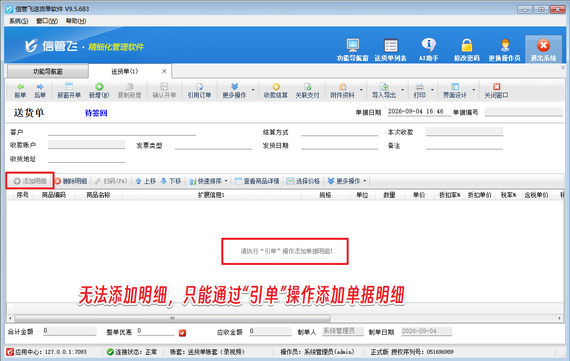
Task: Click the 打印 printer icon
Action: point(419,90)
